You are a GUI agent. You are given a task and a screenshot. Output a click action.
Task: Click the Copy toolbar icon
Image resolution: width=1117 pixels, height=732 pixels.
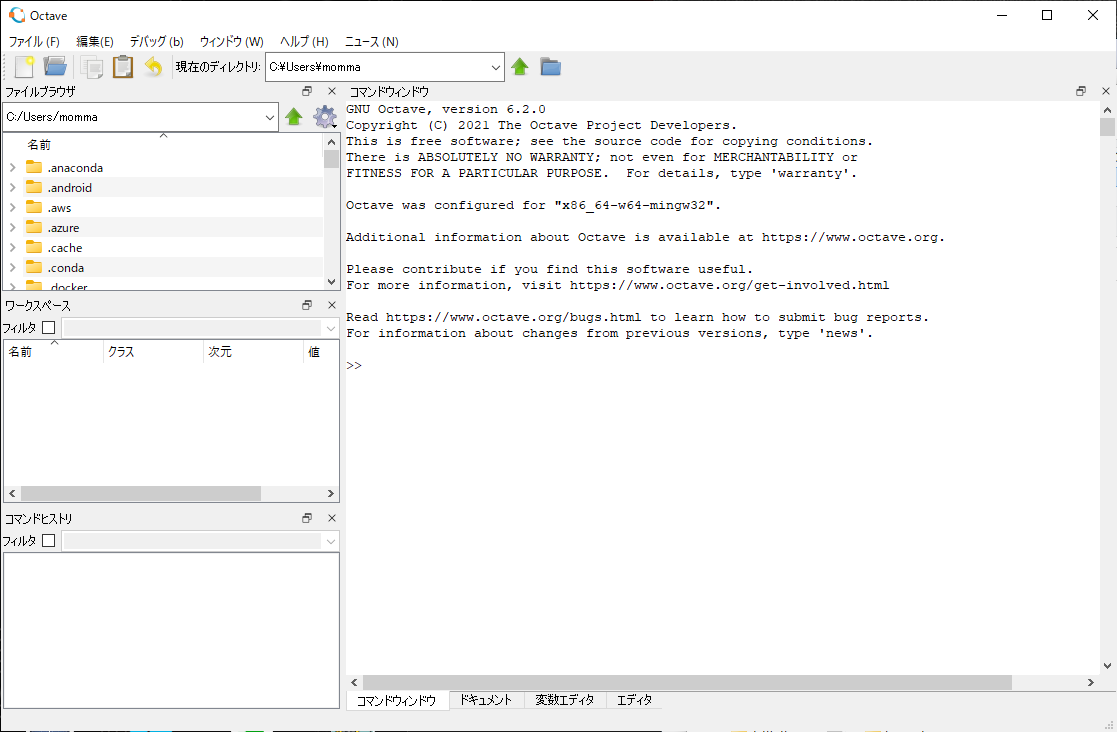pyautogui.click(x=92, y=67)
